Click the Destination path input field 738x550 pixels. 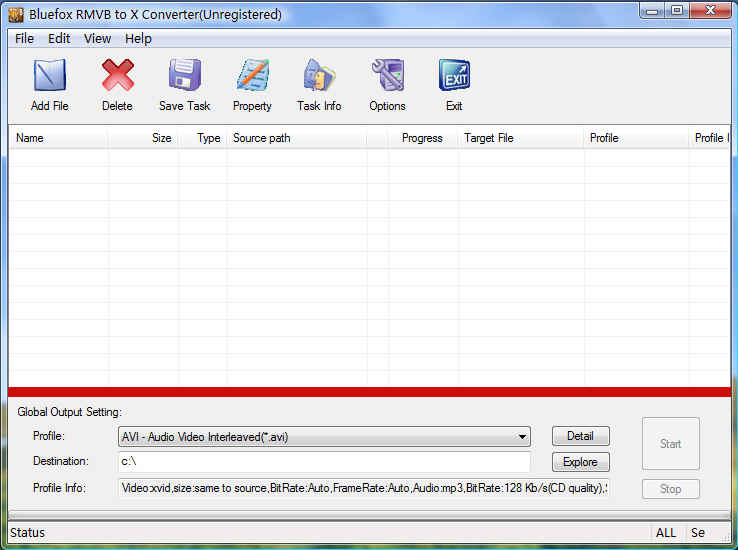coord(323,462)
